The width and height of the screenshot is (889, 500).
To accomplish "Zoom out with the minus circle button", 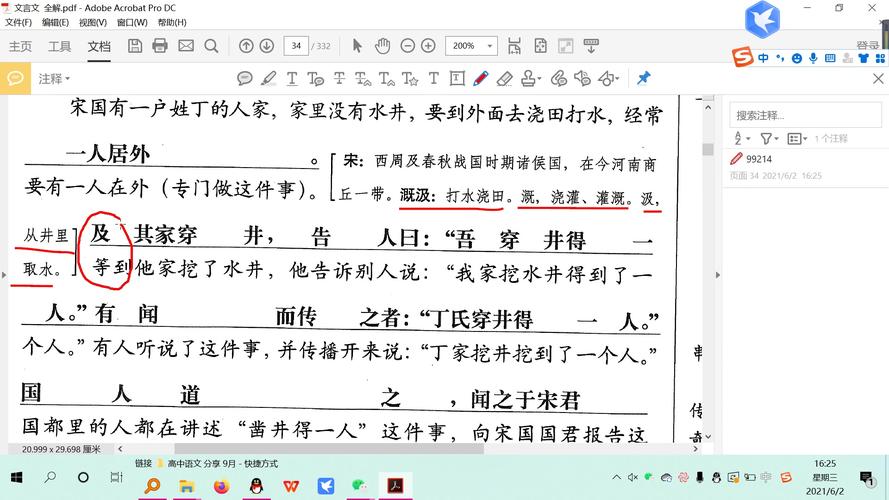I will tap(408, 46).
